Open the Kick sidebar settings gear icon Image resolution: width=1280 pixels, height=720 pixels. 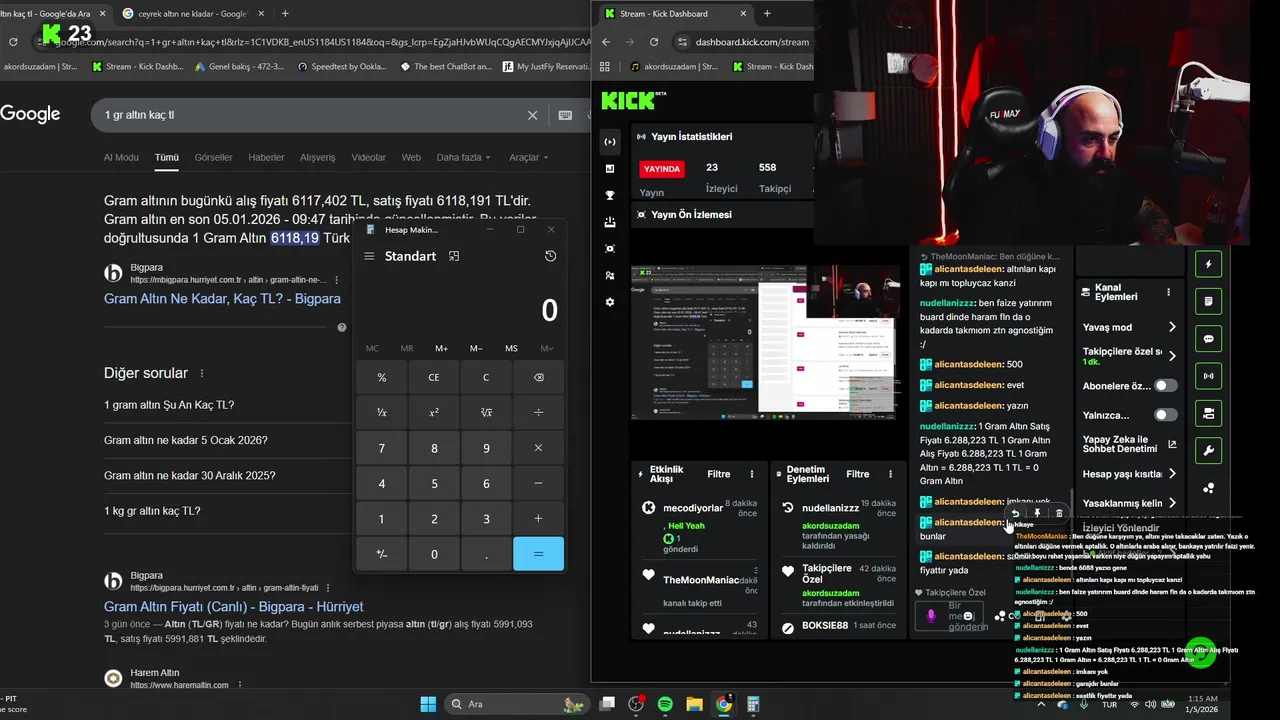[610, 302]
